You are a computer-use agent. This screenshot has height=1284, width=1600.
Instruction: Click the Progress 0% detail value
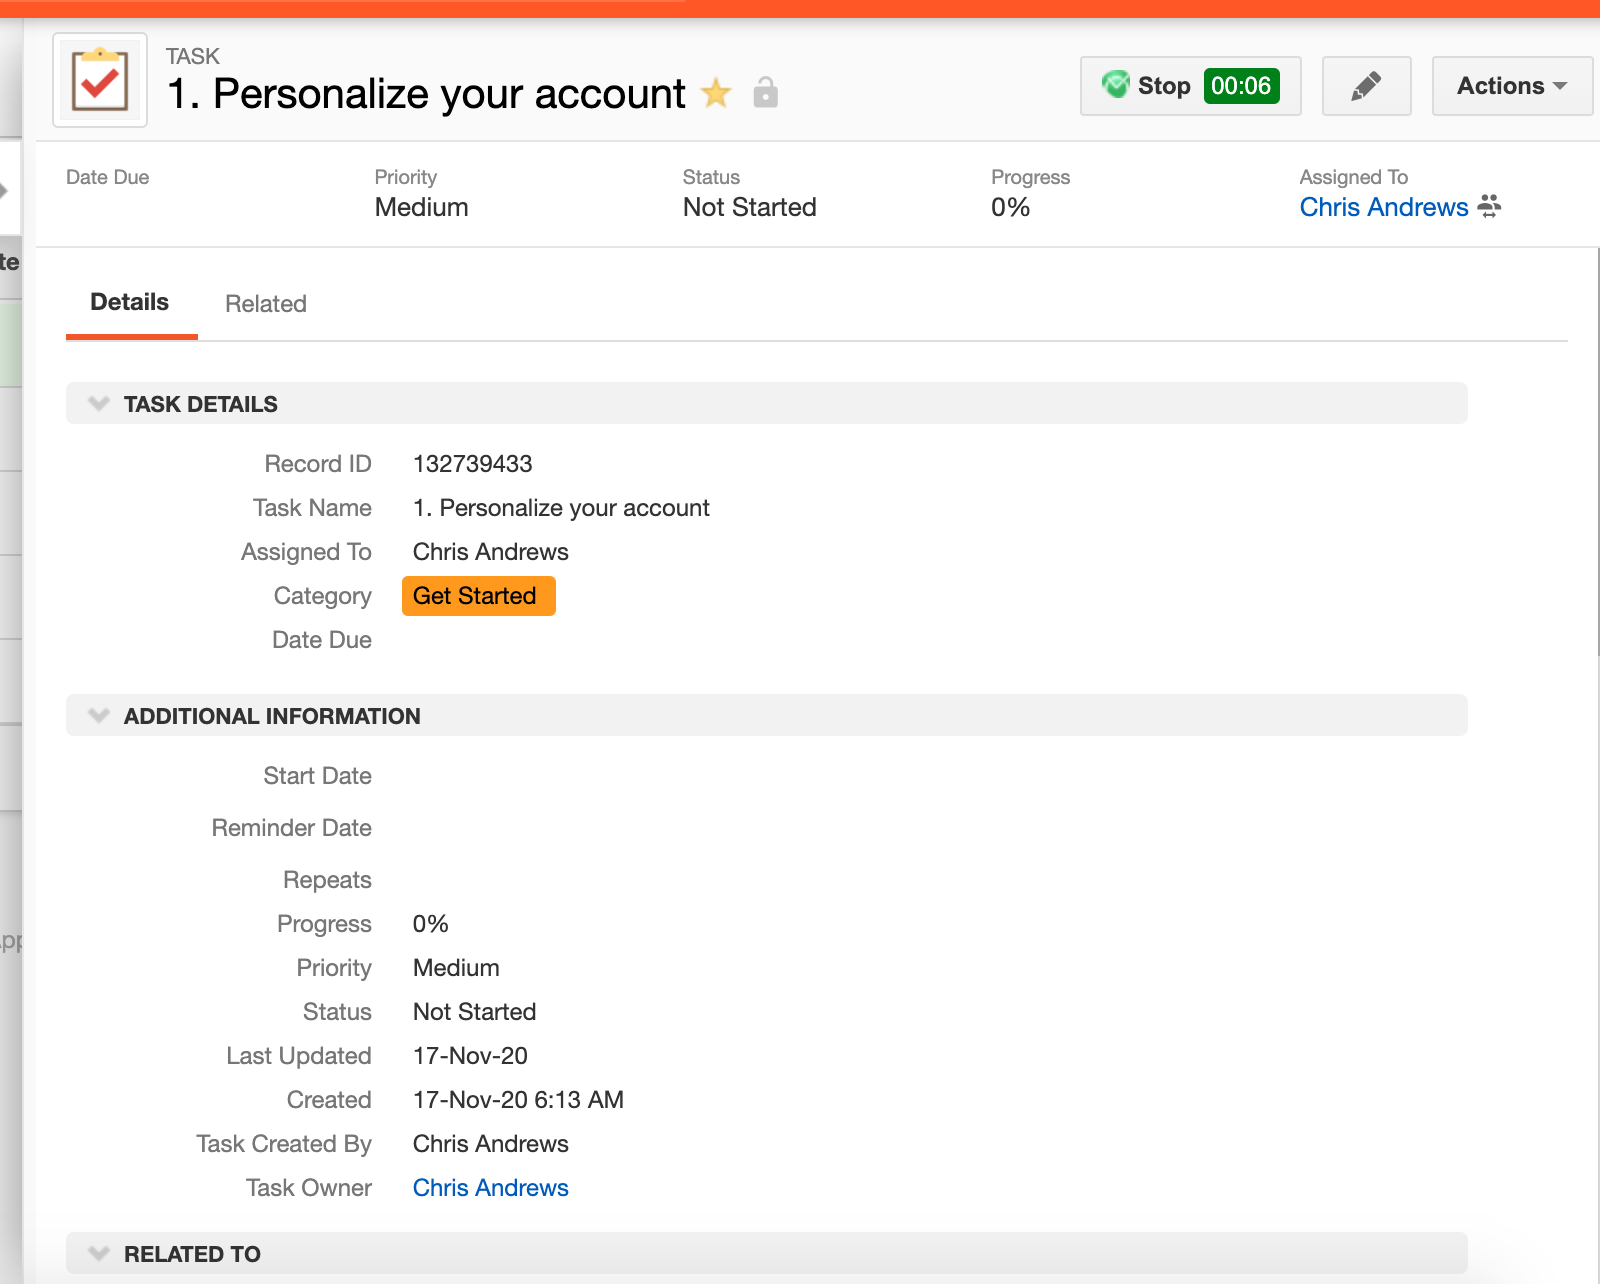pos(430,924)
